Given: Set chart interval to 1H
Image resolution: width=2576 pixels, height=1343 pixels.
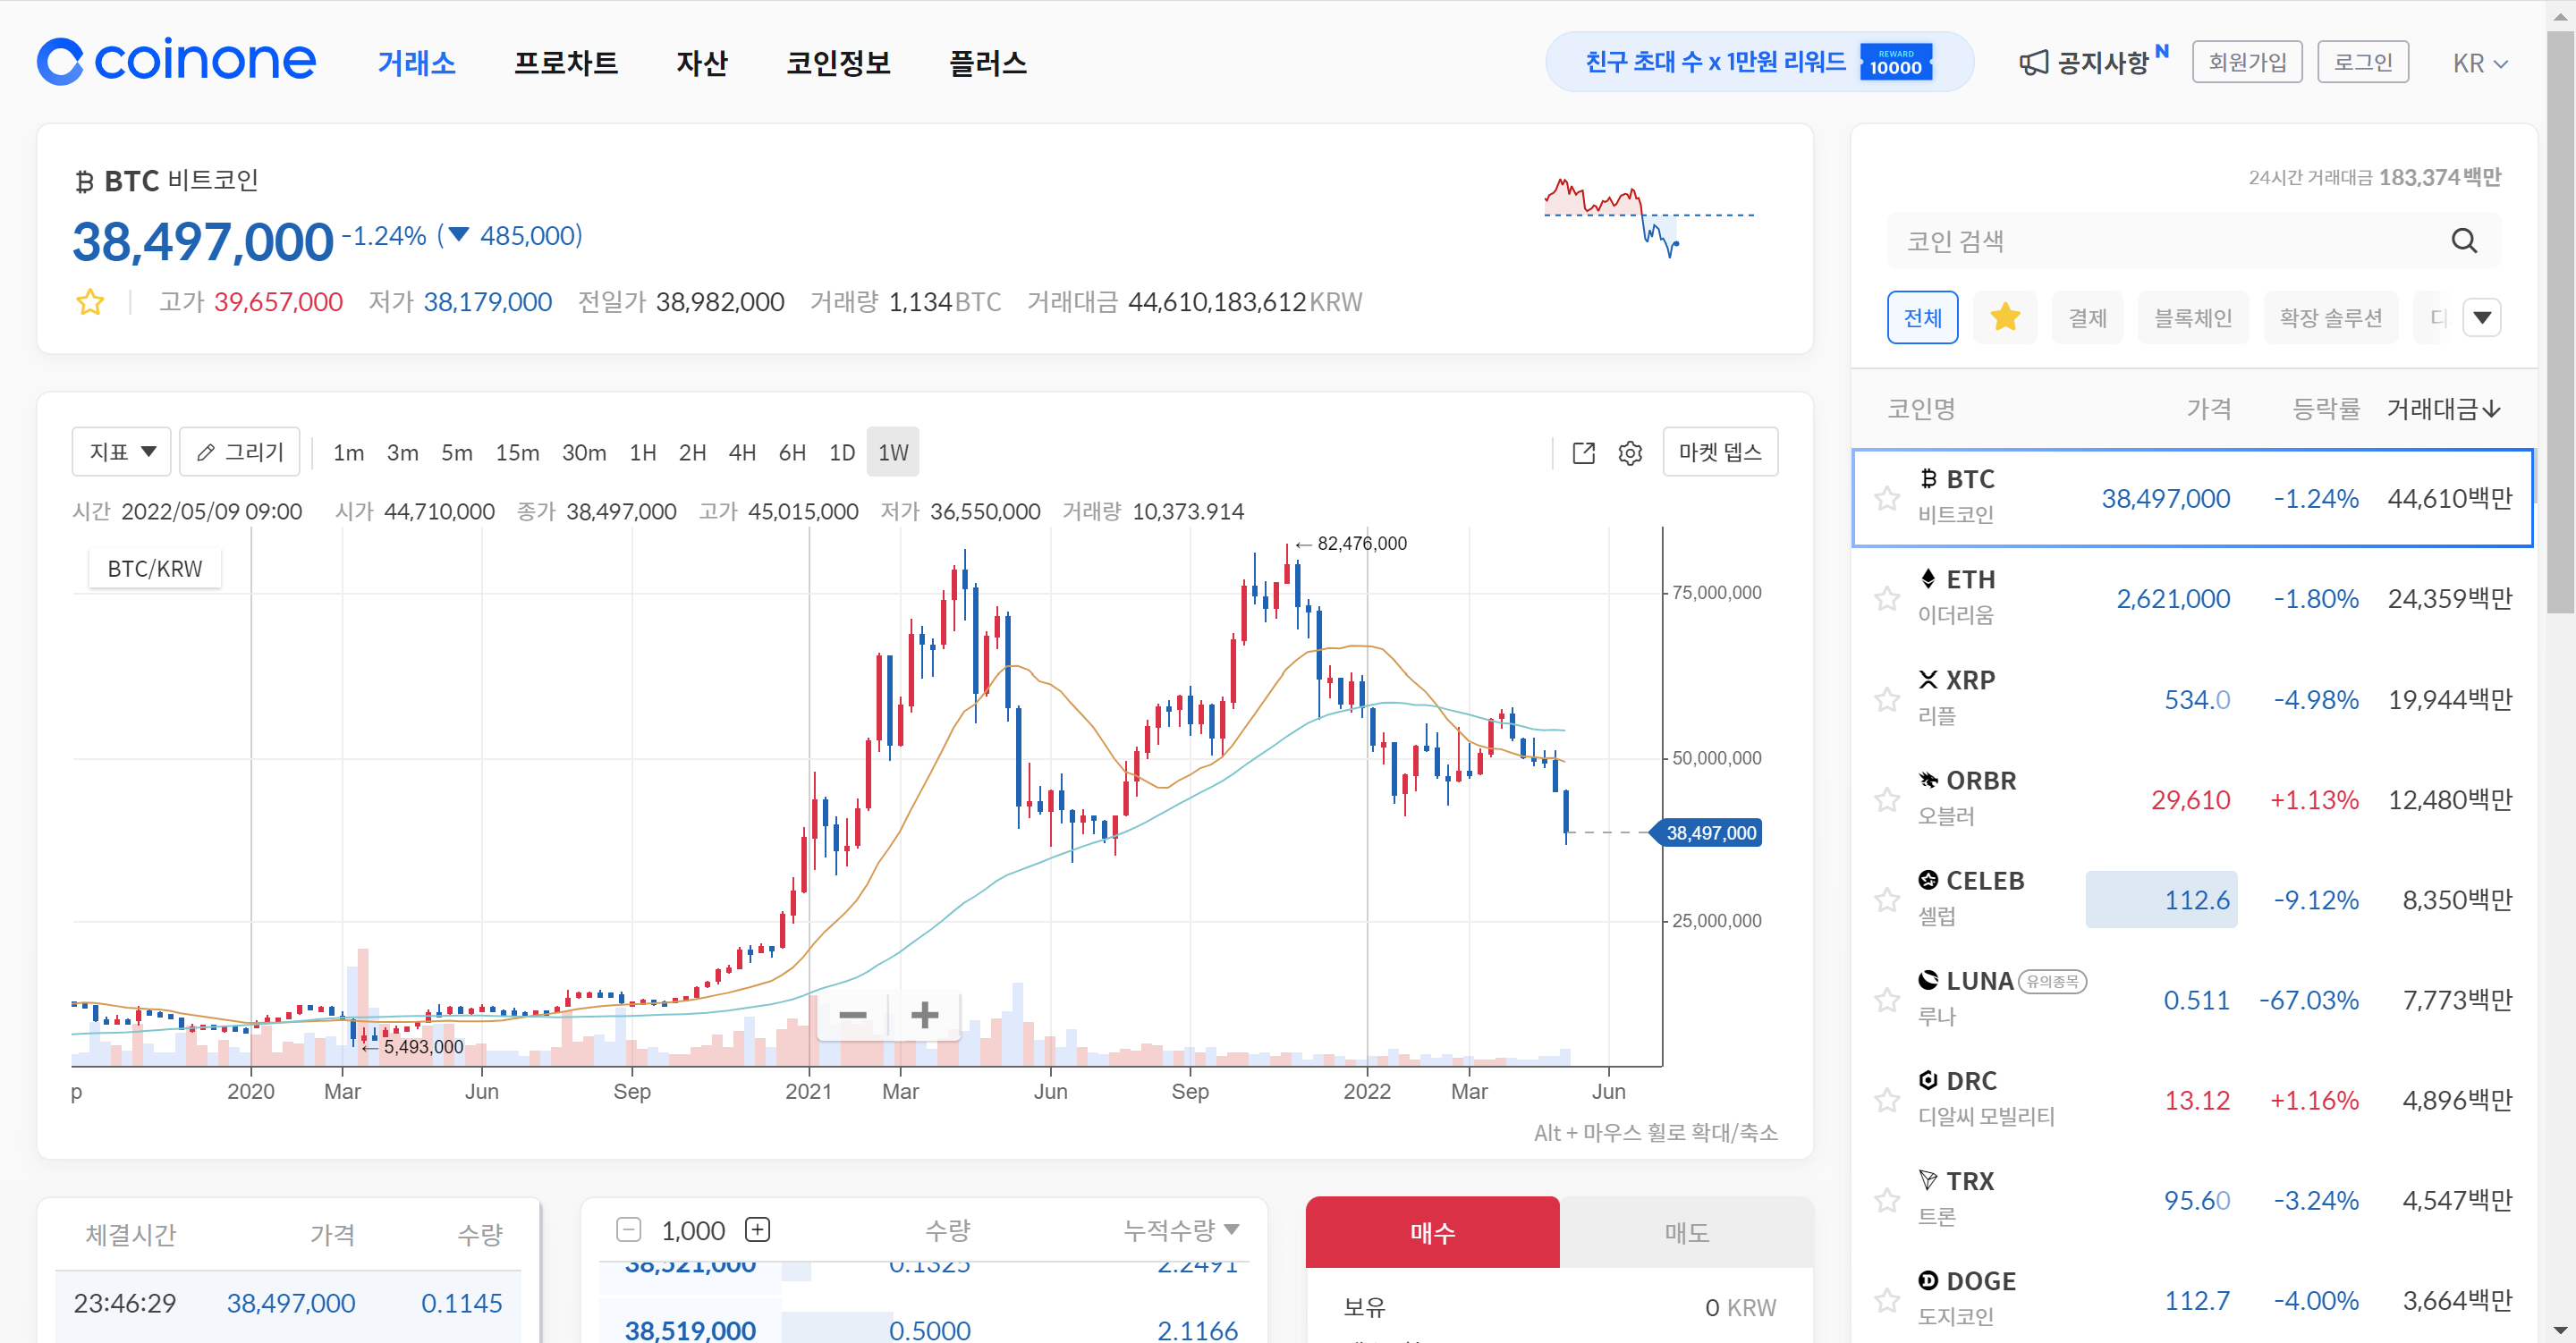Looking at the screenshot, I should pyautogui.click(x=642, y=453).
